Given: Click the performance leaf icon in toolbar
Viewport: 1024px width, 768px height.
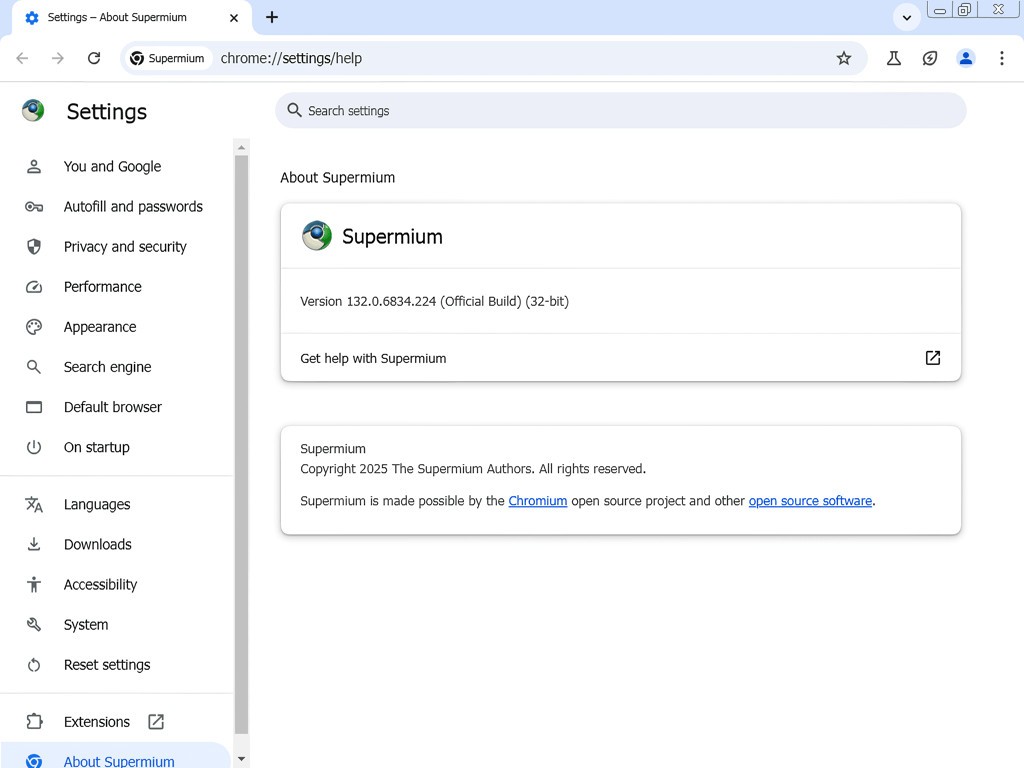Looking at the screenshot, I should coord(930,58).
